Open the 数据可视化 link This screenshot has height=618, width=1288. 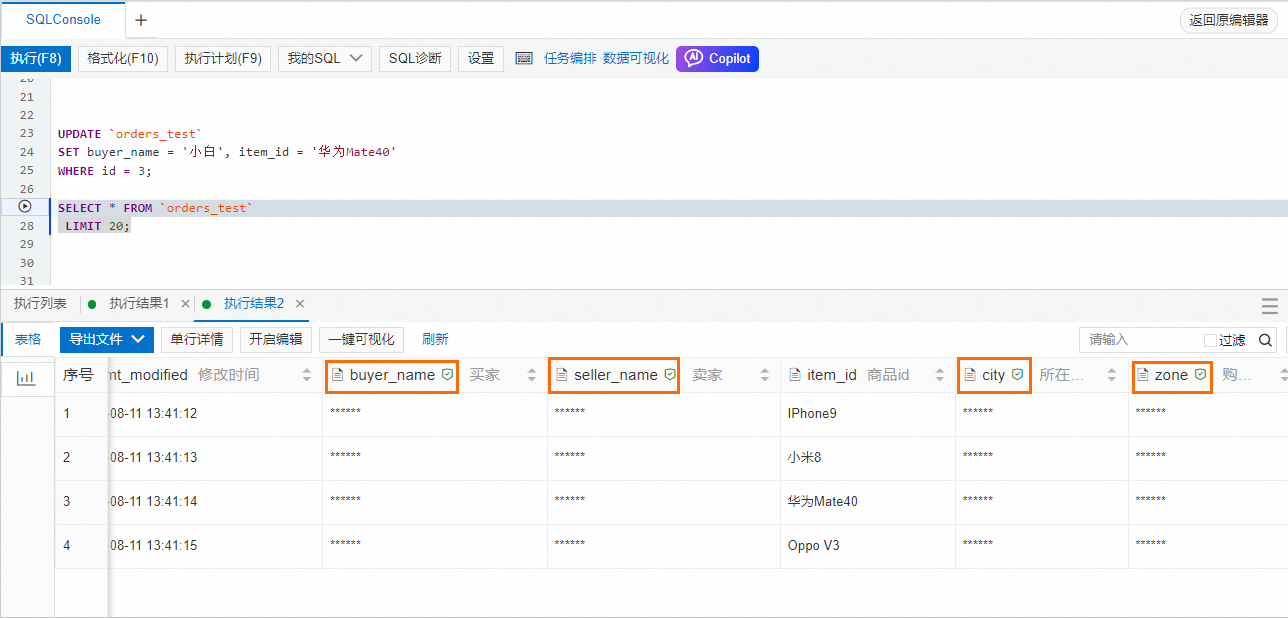click(636, 59)
